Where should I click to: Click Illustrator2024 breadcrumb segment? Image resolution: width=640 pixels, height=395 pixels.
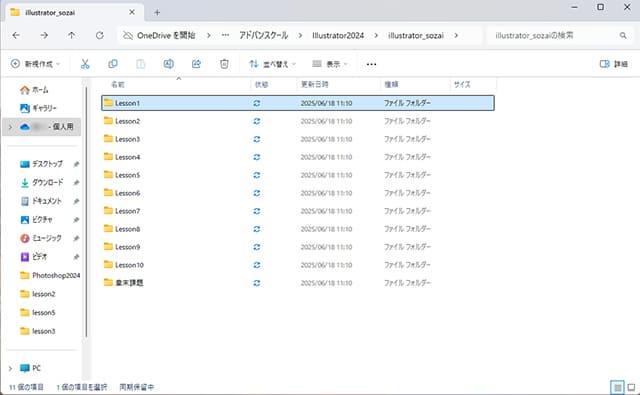tap(338, 36)
